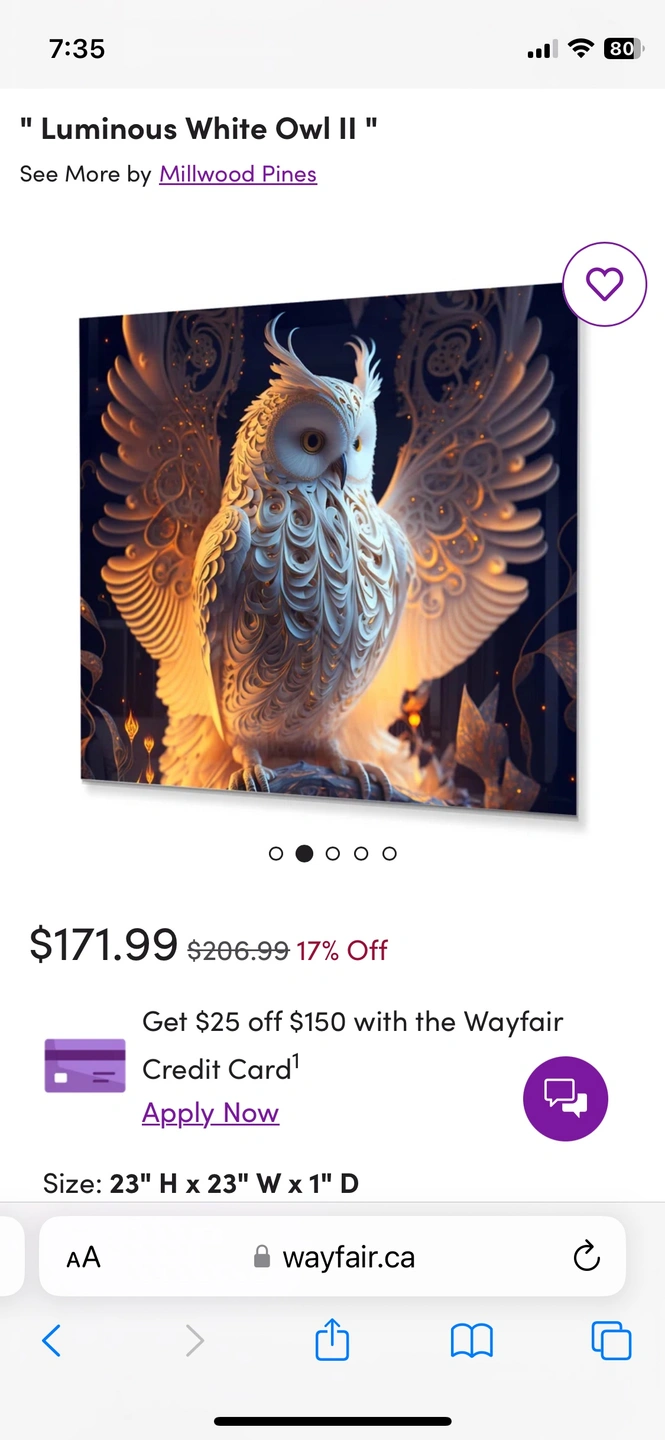The image size is (665, 1440).
Task: Open the live chat bubble button
Action: (x=565, y=1098)
